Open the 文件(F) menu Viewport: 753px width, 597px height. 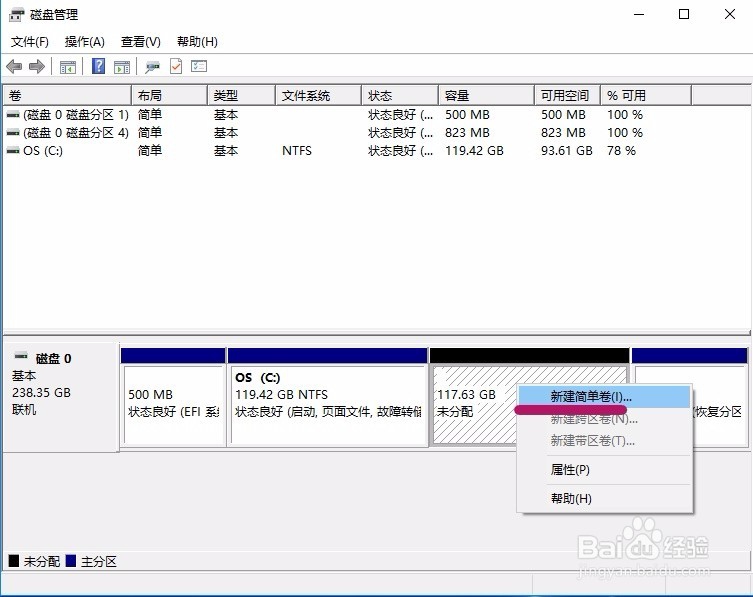(x=30, y=42)
